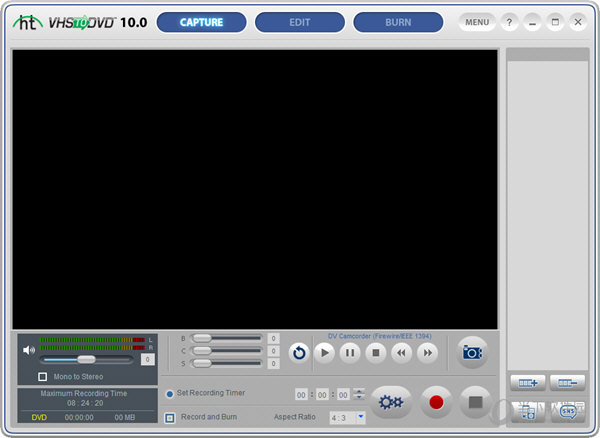
Task: Open the MENU button
Action: (x=477, y=22)
